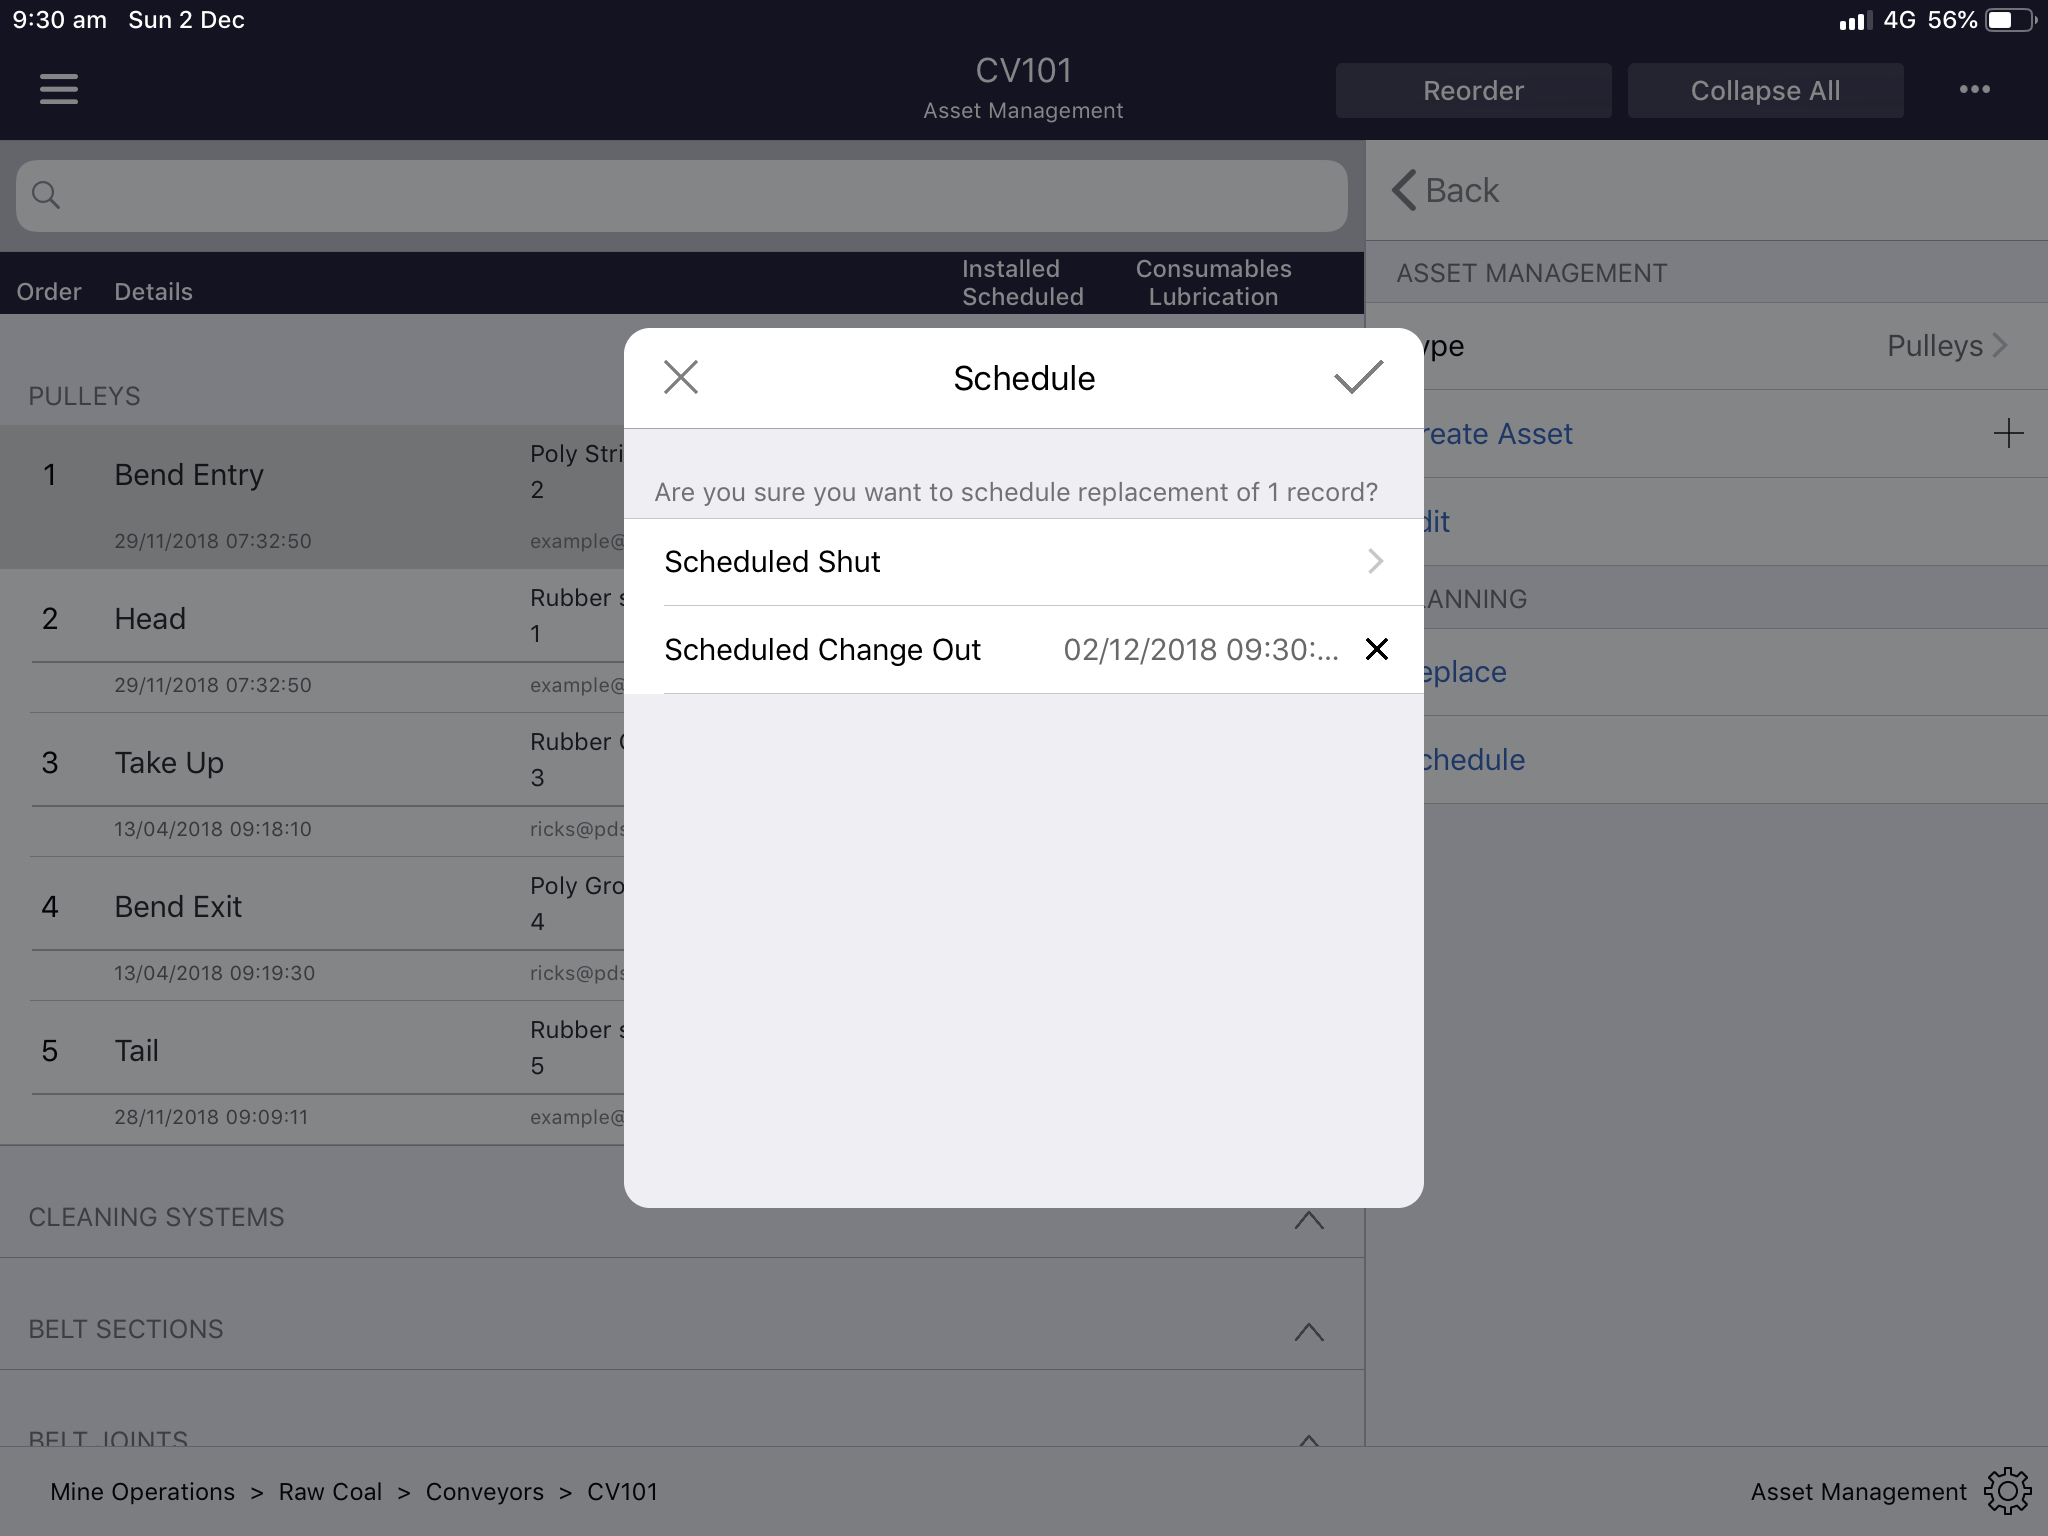Click the Consumables Lubrication column header
Image resolution: width=2048 pixels, height=1536 pixels.
(1213, 282)
